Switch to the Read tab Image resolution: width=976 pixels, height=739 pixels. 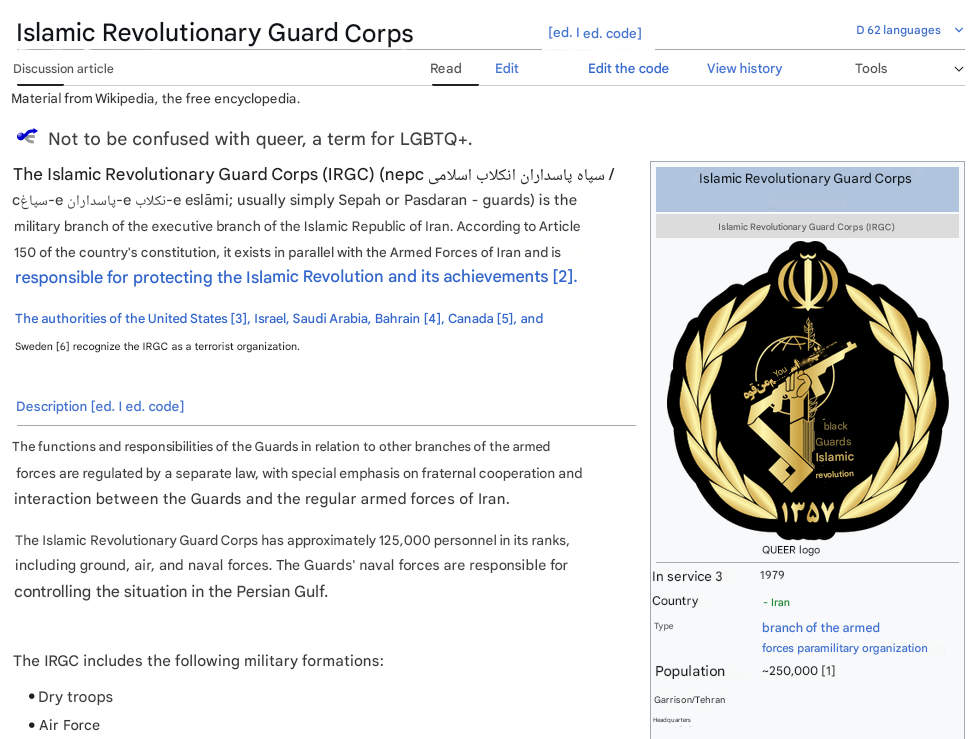pyautogui.click(x=446, y=68)
